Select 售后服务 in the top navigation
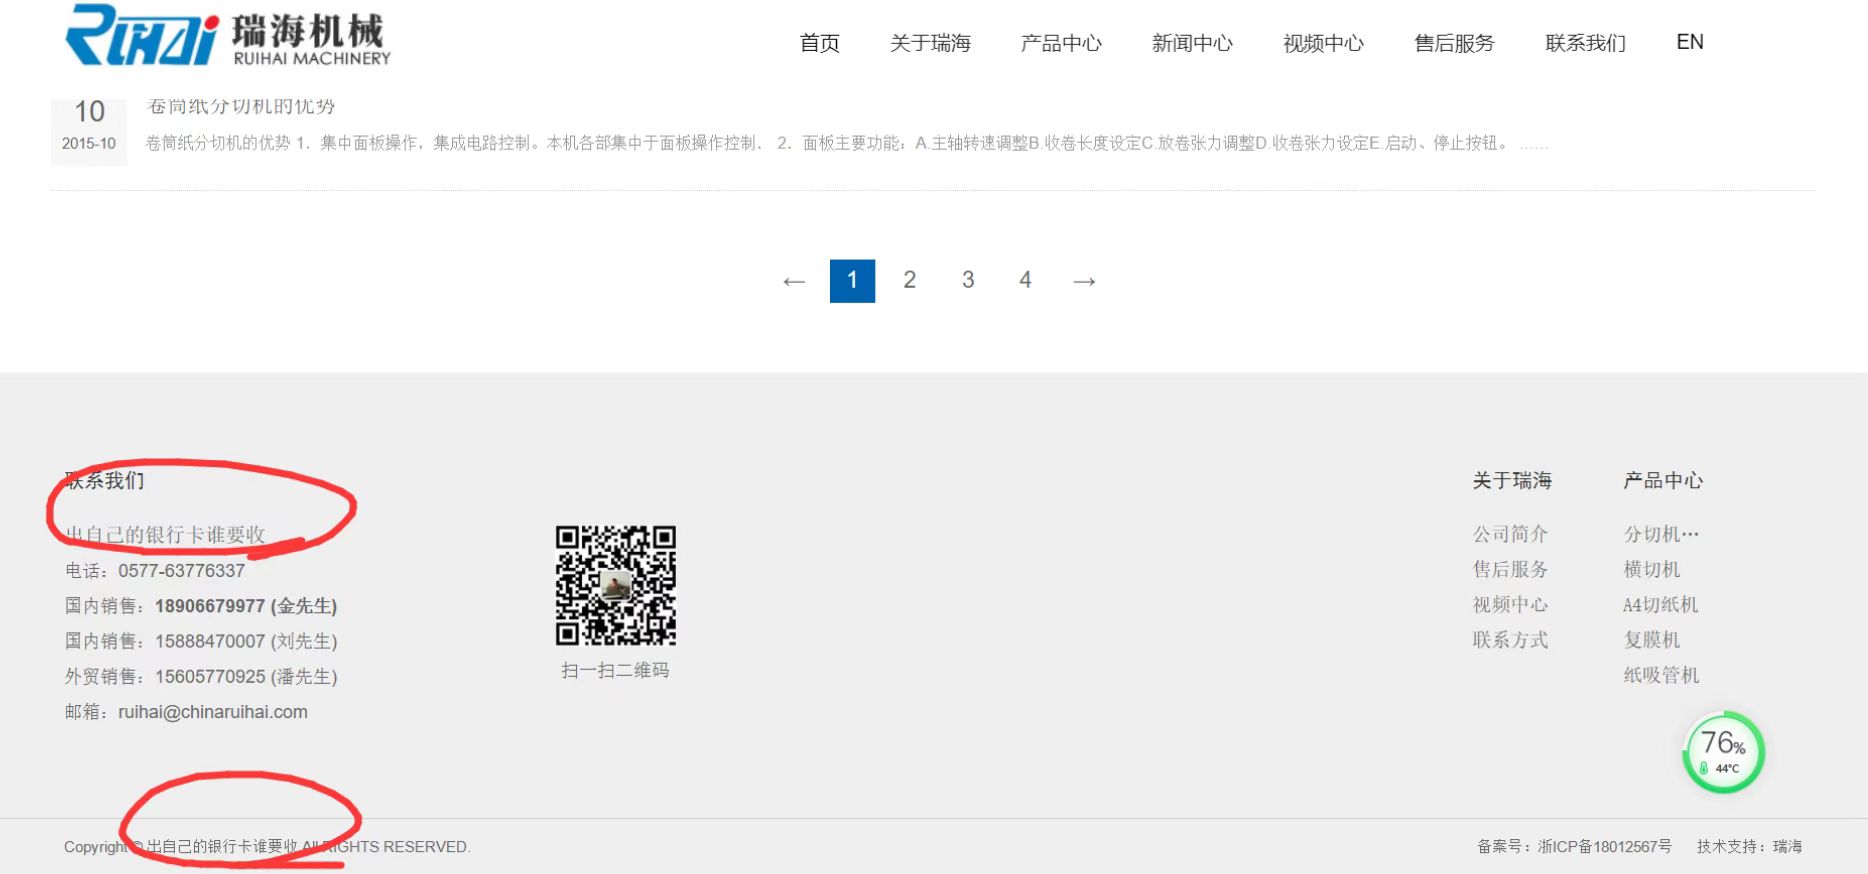The height and width of the screenshot is (874, 1868). tap(1454, 43)
